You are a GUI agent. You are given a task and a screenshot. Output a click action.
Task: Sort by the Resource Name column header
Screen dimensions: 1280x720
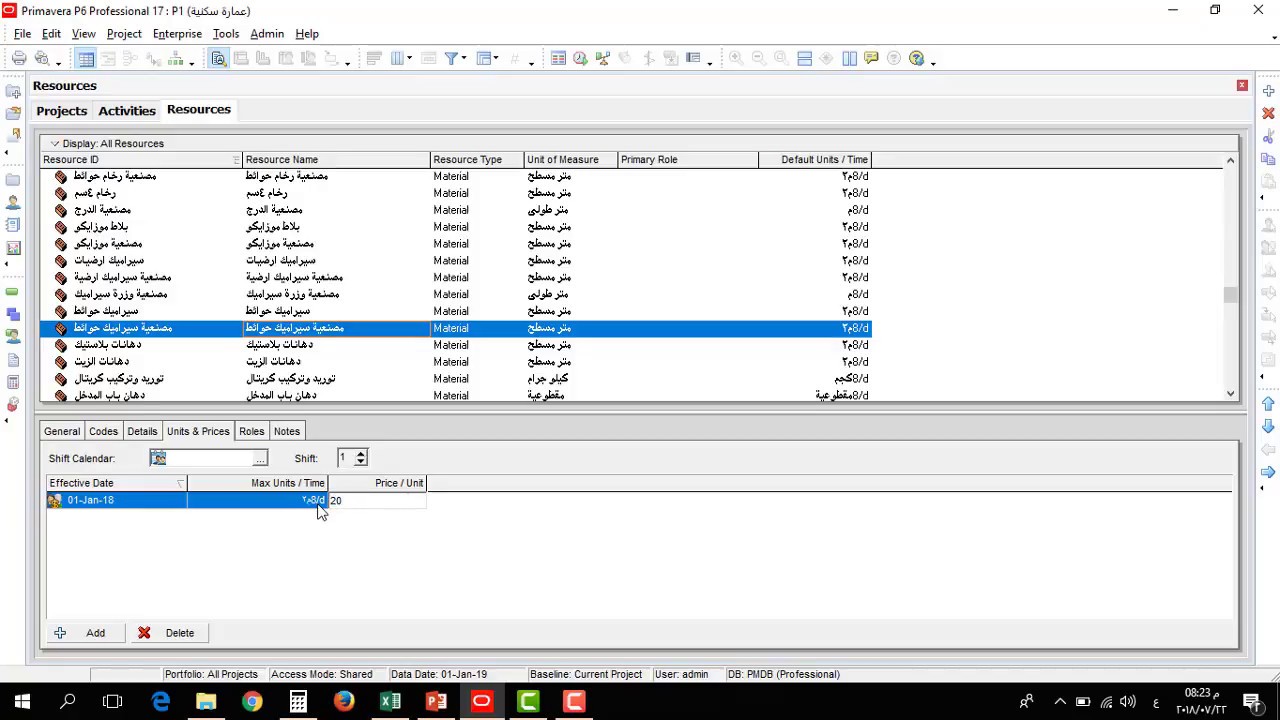point(336,160)
